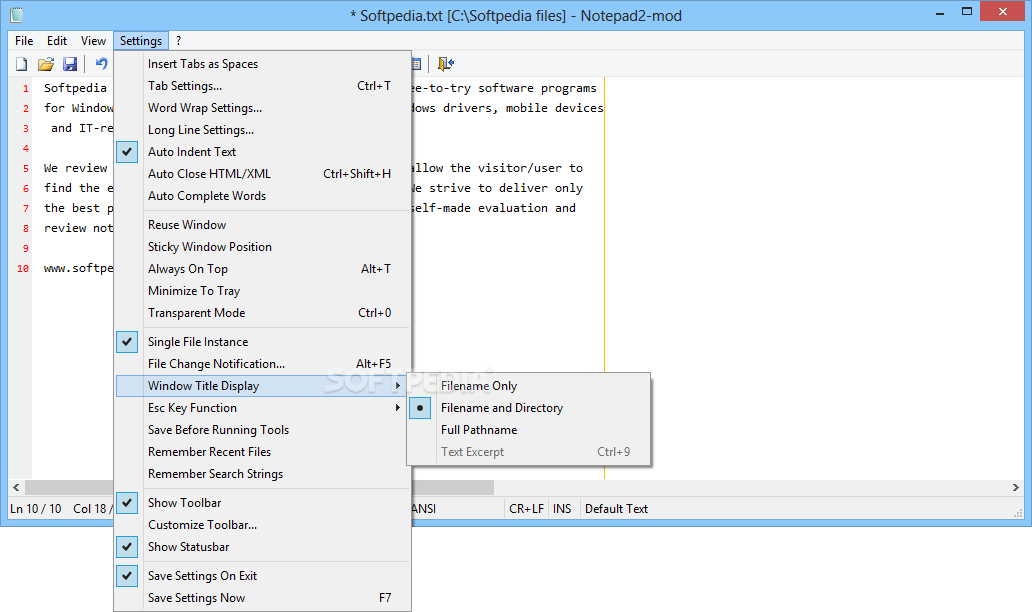Screen dimensions: 1032x612
Task: Click scroll right arrow on horizontal scrollbar
Action: coord(1016,488)
